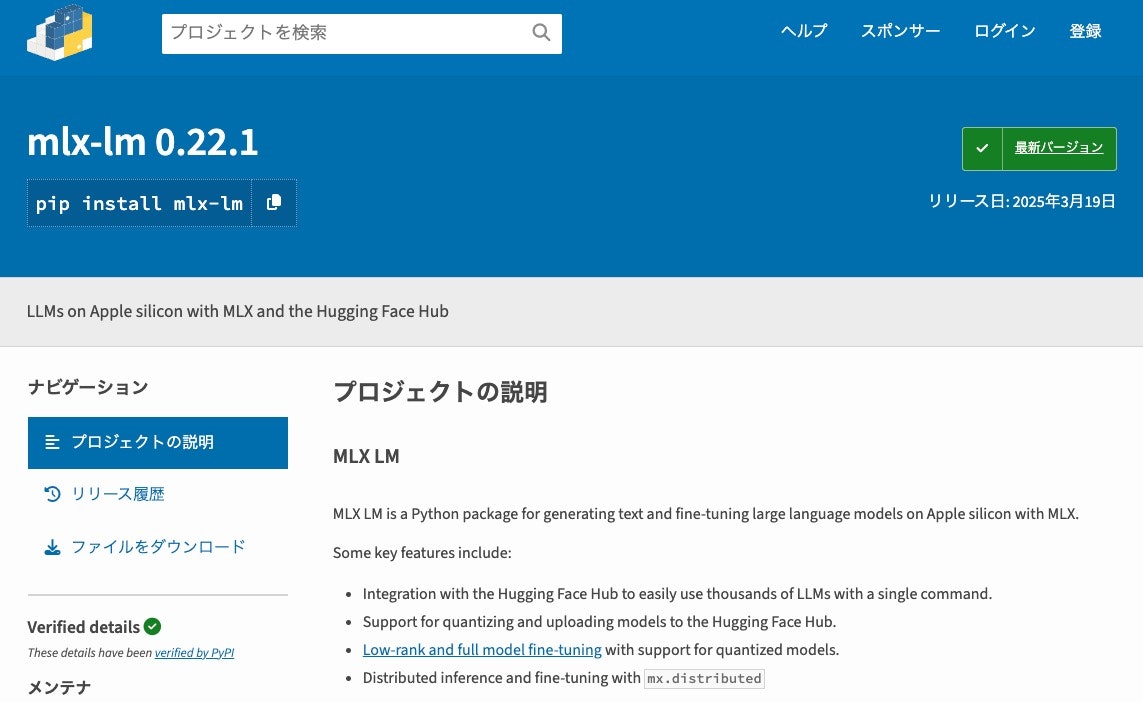
Task: Copy pip install command to clipboard
Action: 274,203
